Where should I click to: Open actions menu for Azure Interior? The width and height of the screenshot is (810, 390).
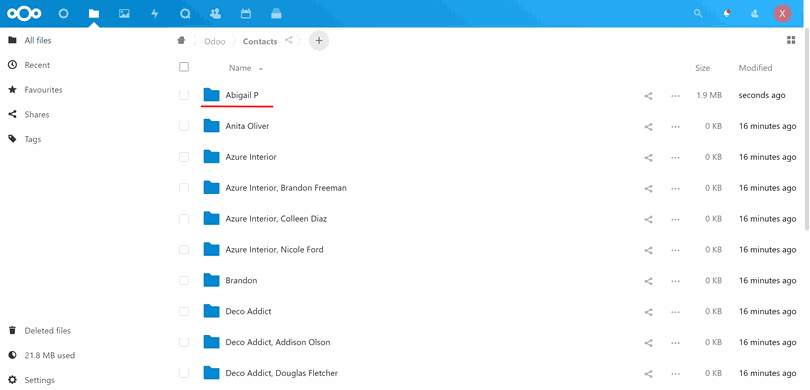tap(675, 158)
